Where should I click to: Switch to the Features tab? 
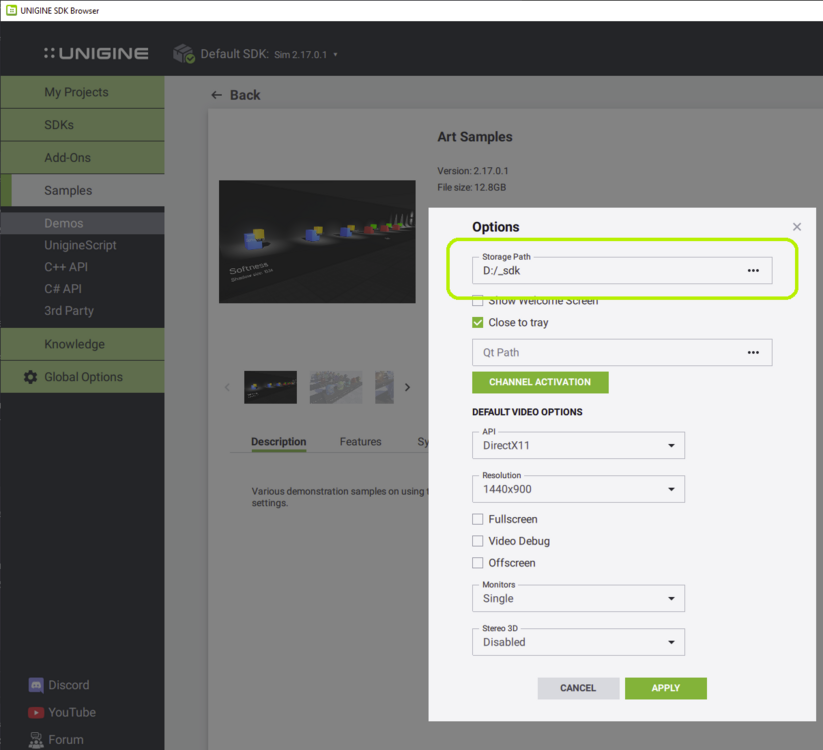coord(360,441)
